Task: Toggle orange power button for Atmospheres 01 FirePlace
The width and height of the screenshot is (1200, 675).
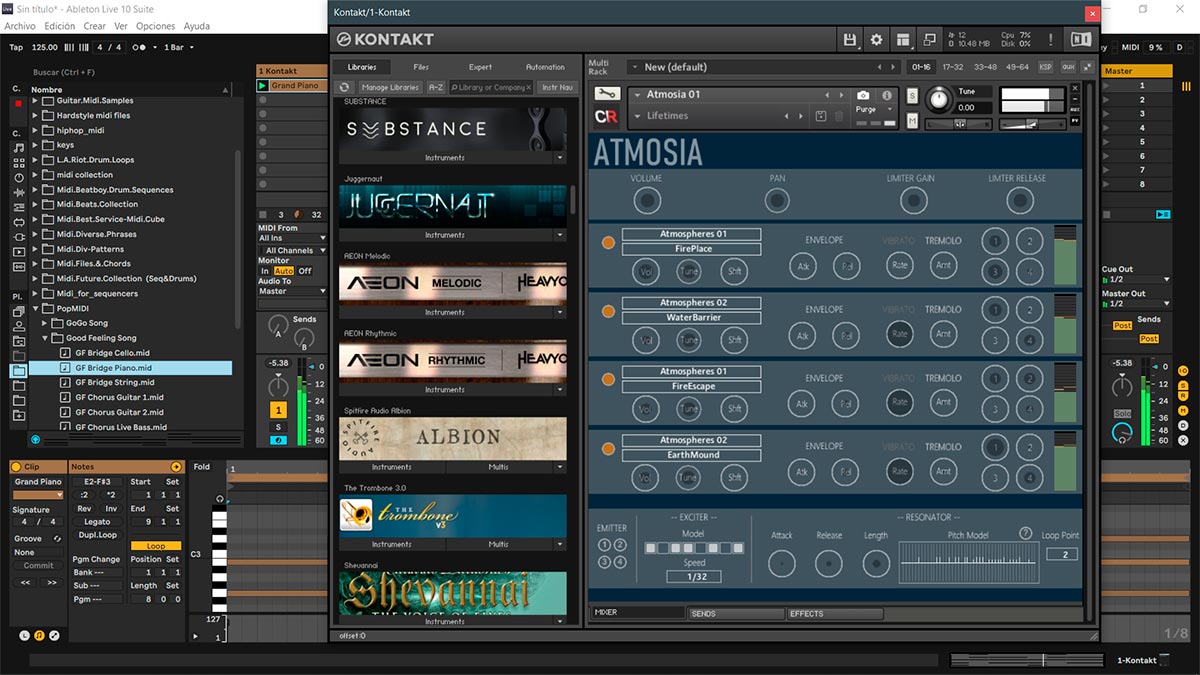Action: tap(607, 242)
